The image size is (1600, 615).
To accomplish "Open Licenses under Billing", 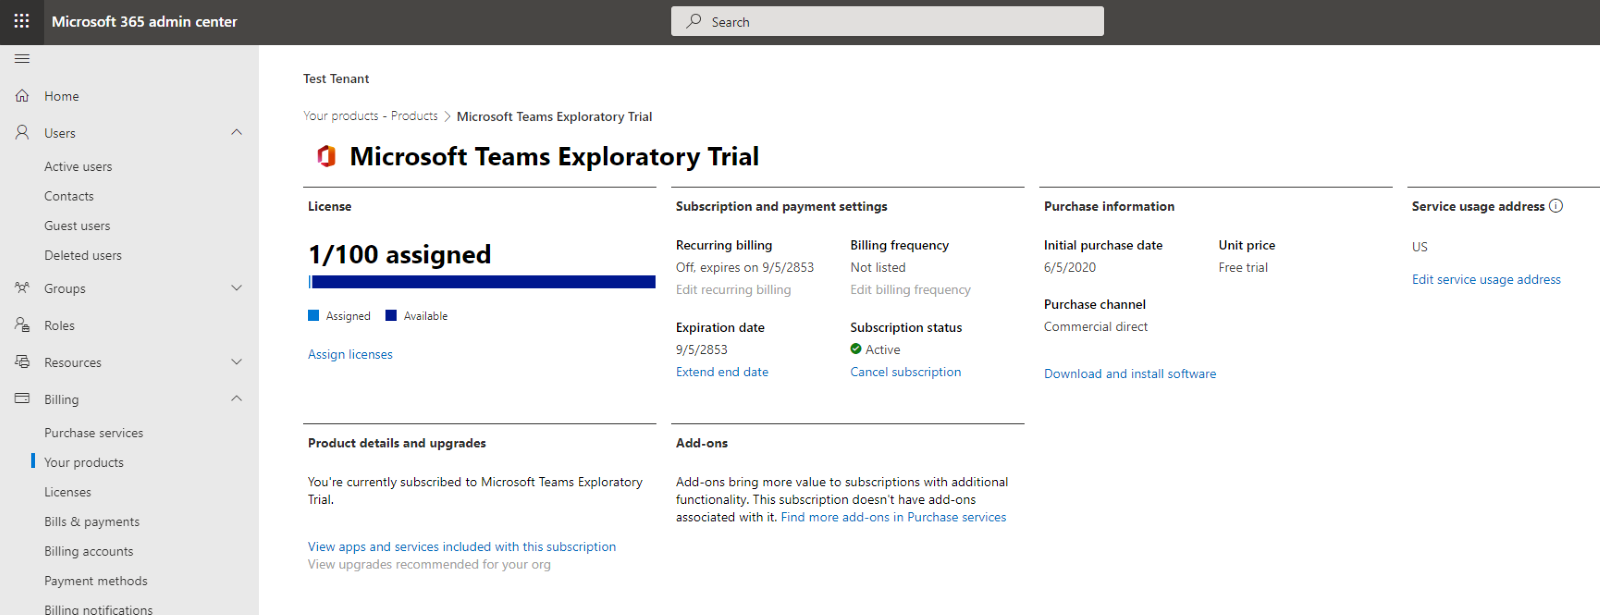I will pyautogui.click(x=68, y=492).
